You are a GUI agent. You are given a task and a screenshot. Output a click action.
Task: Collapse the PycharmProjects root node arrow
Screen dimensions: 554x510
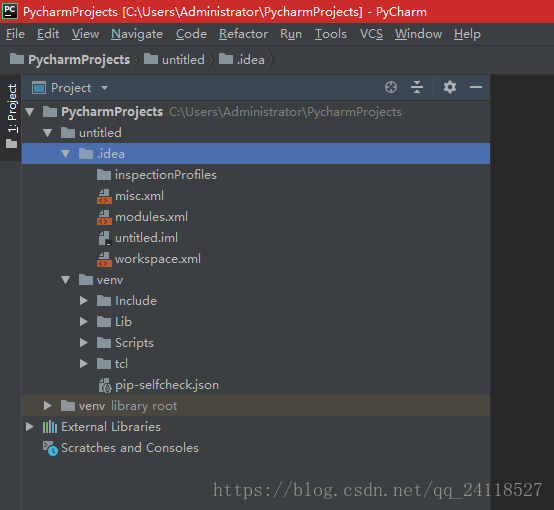click(x=30, y=112)
